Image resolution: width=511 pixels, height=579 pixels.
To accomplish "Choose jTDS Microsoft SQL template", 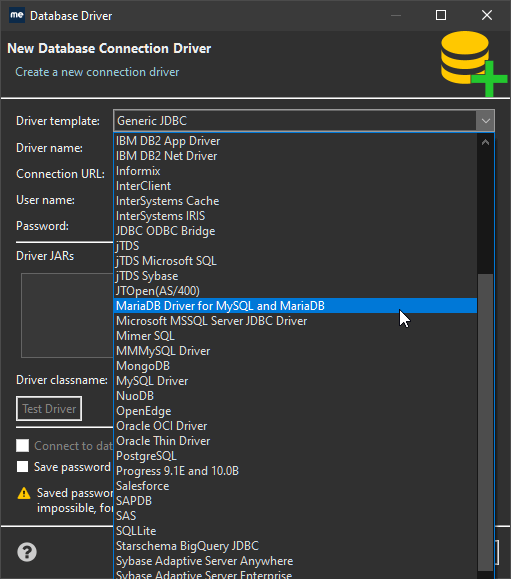I will pos(295,261).
